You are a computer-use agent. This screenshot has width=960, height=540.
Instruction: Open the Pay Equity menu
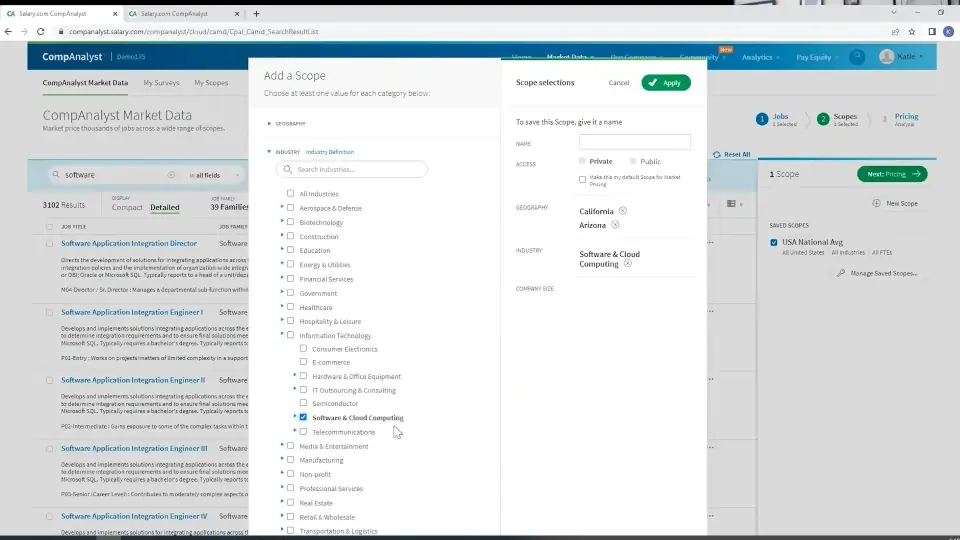(817, 57)
